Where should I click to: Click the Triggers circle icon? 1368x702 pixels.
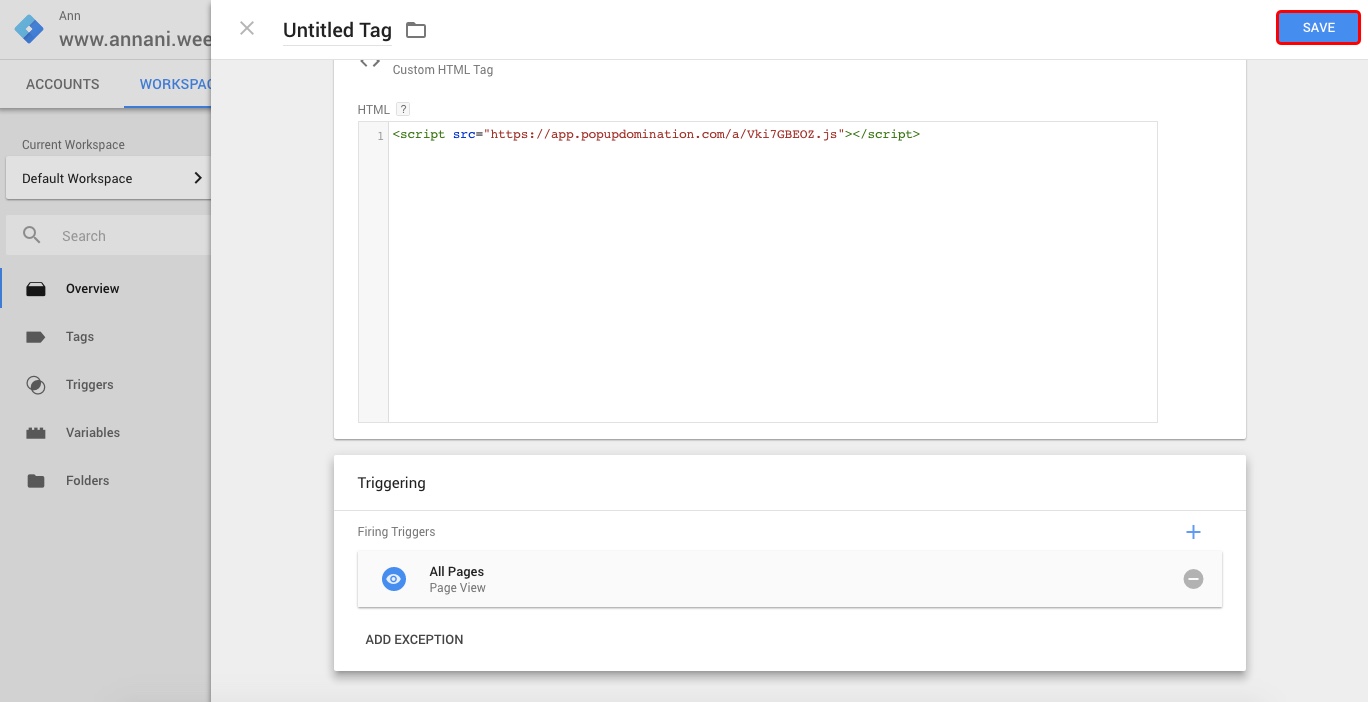36,385
